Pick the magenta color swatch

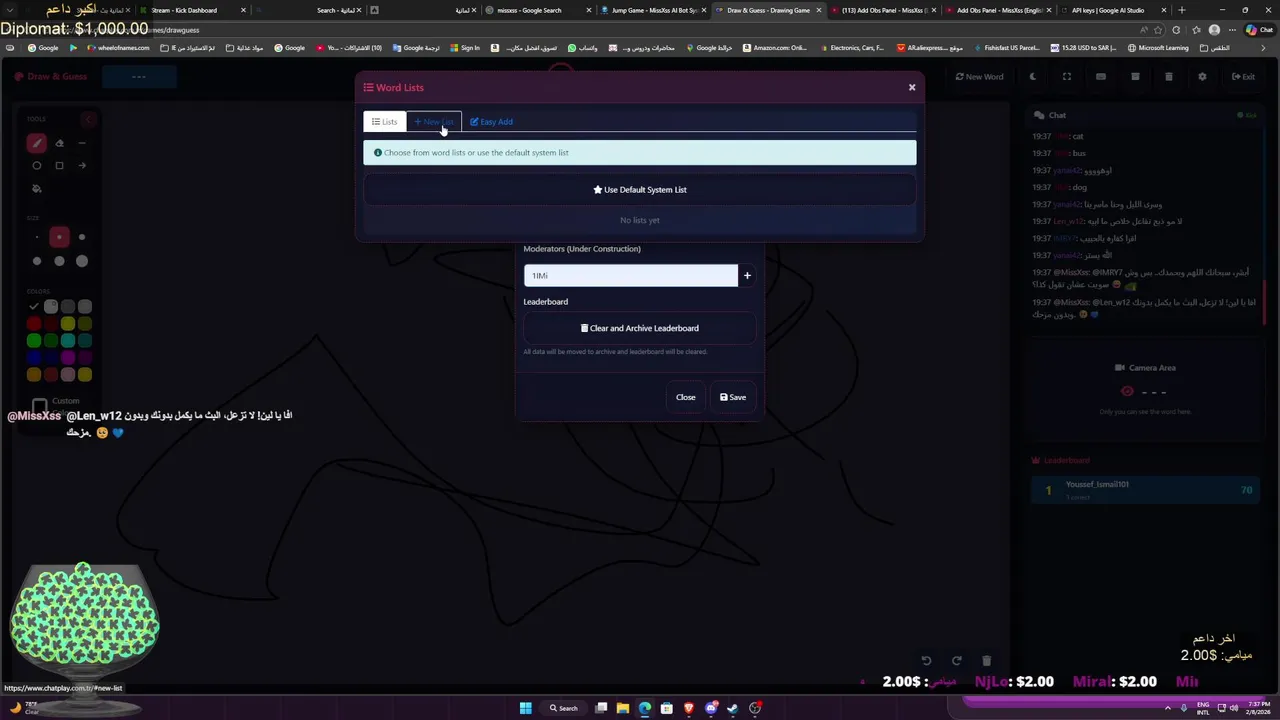(68, 358)
